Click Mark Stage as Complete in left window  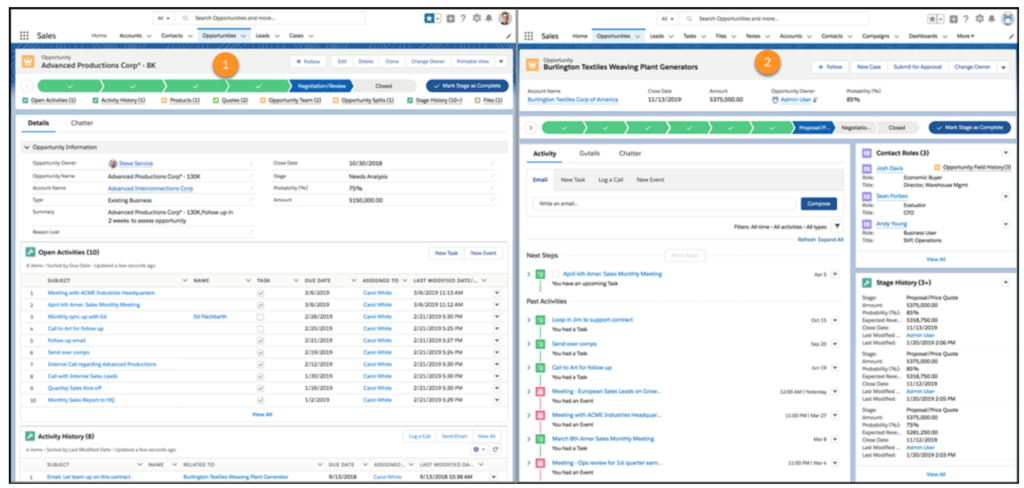[467, 86]
